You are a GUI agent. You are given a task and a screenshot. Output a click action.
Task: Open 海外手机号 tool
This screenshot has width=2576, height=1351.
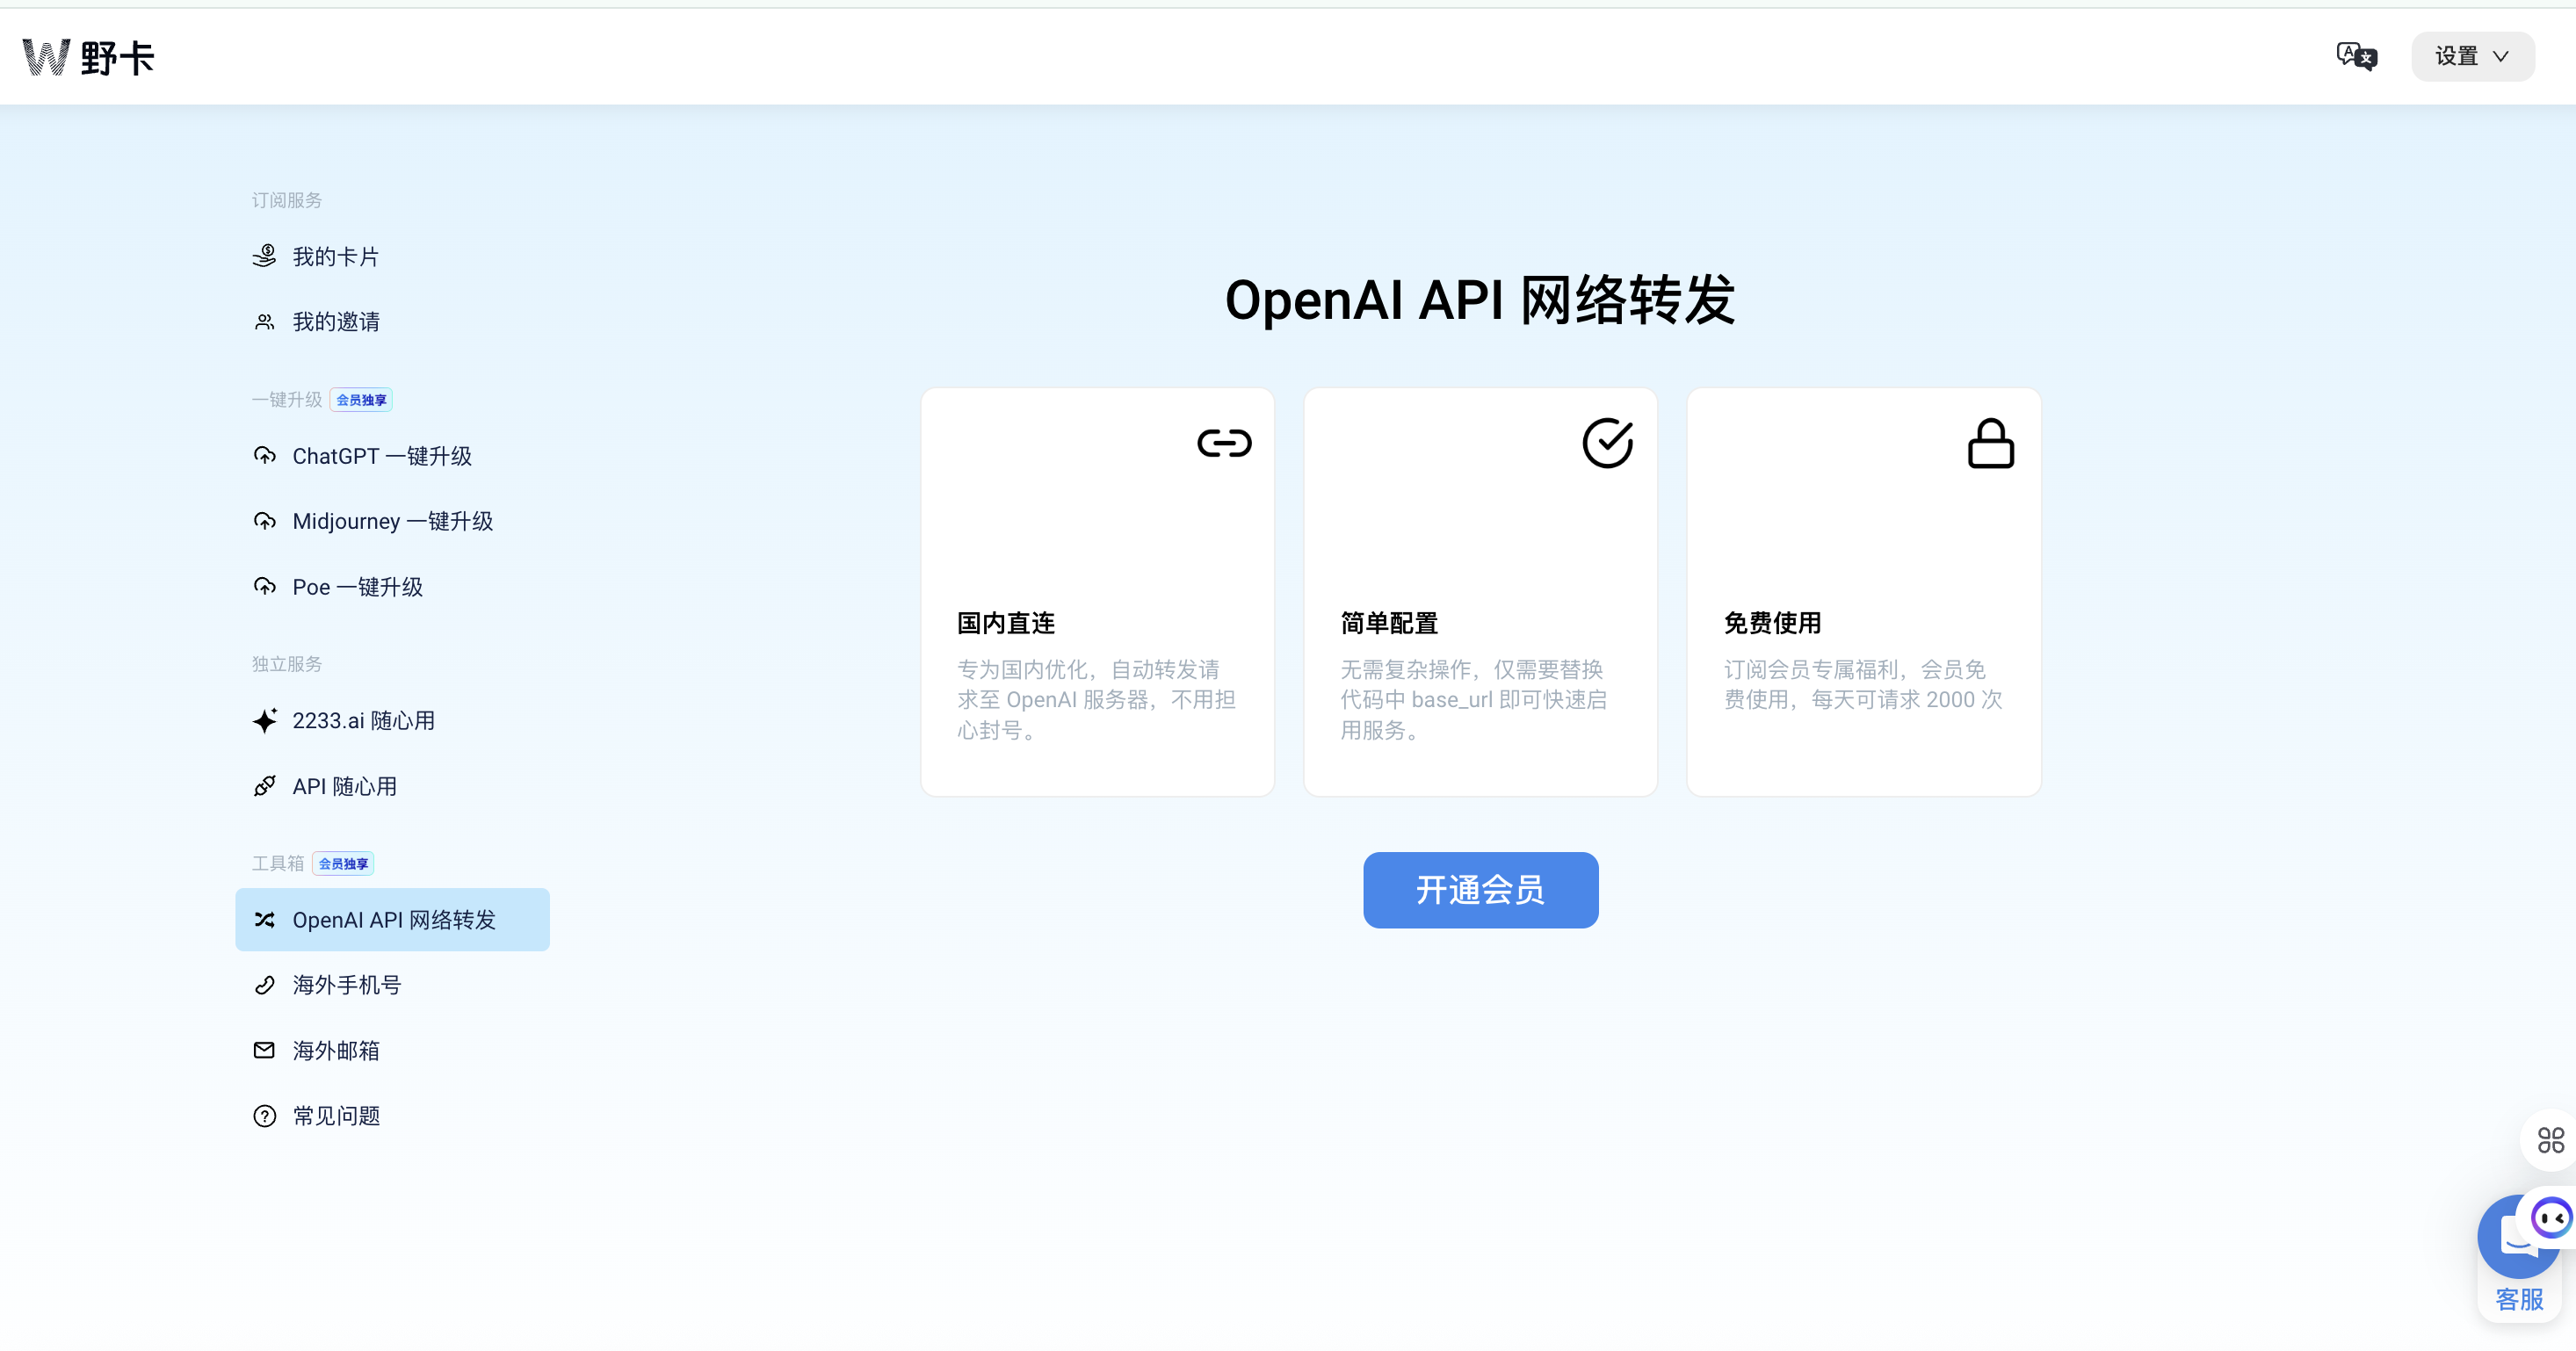(346, 985)
